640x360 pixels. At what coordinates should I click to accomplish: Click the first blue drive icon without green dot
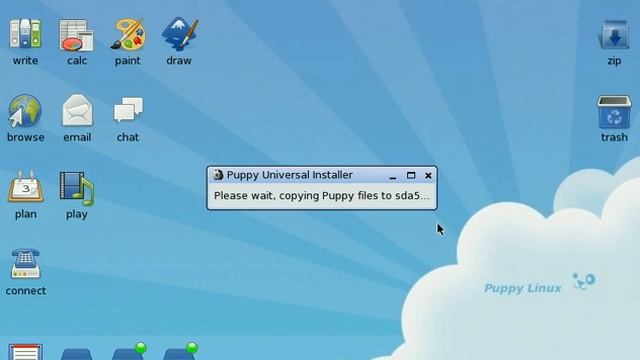click(x=77, y=354)
